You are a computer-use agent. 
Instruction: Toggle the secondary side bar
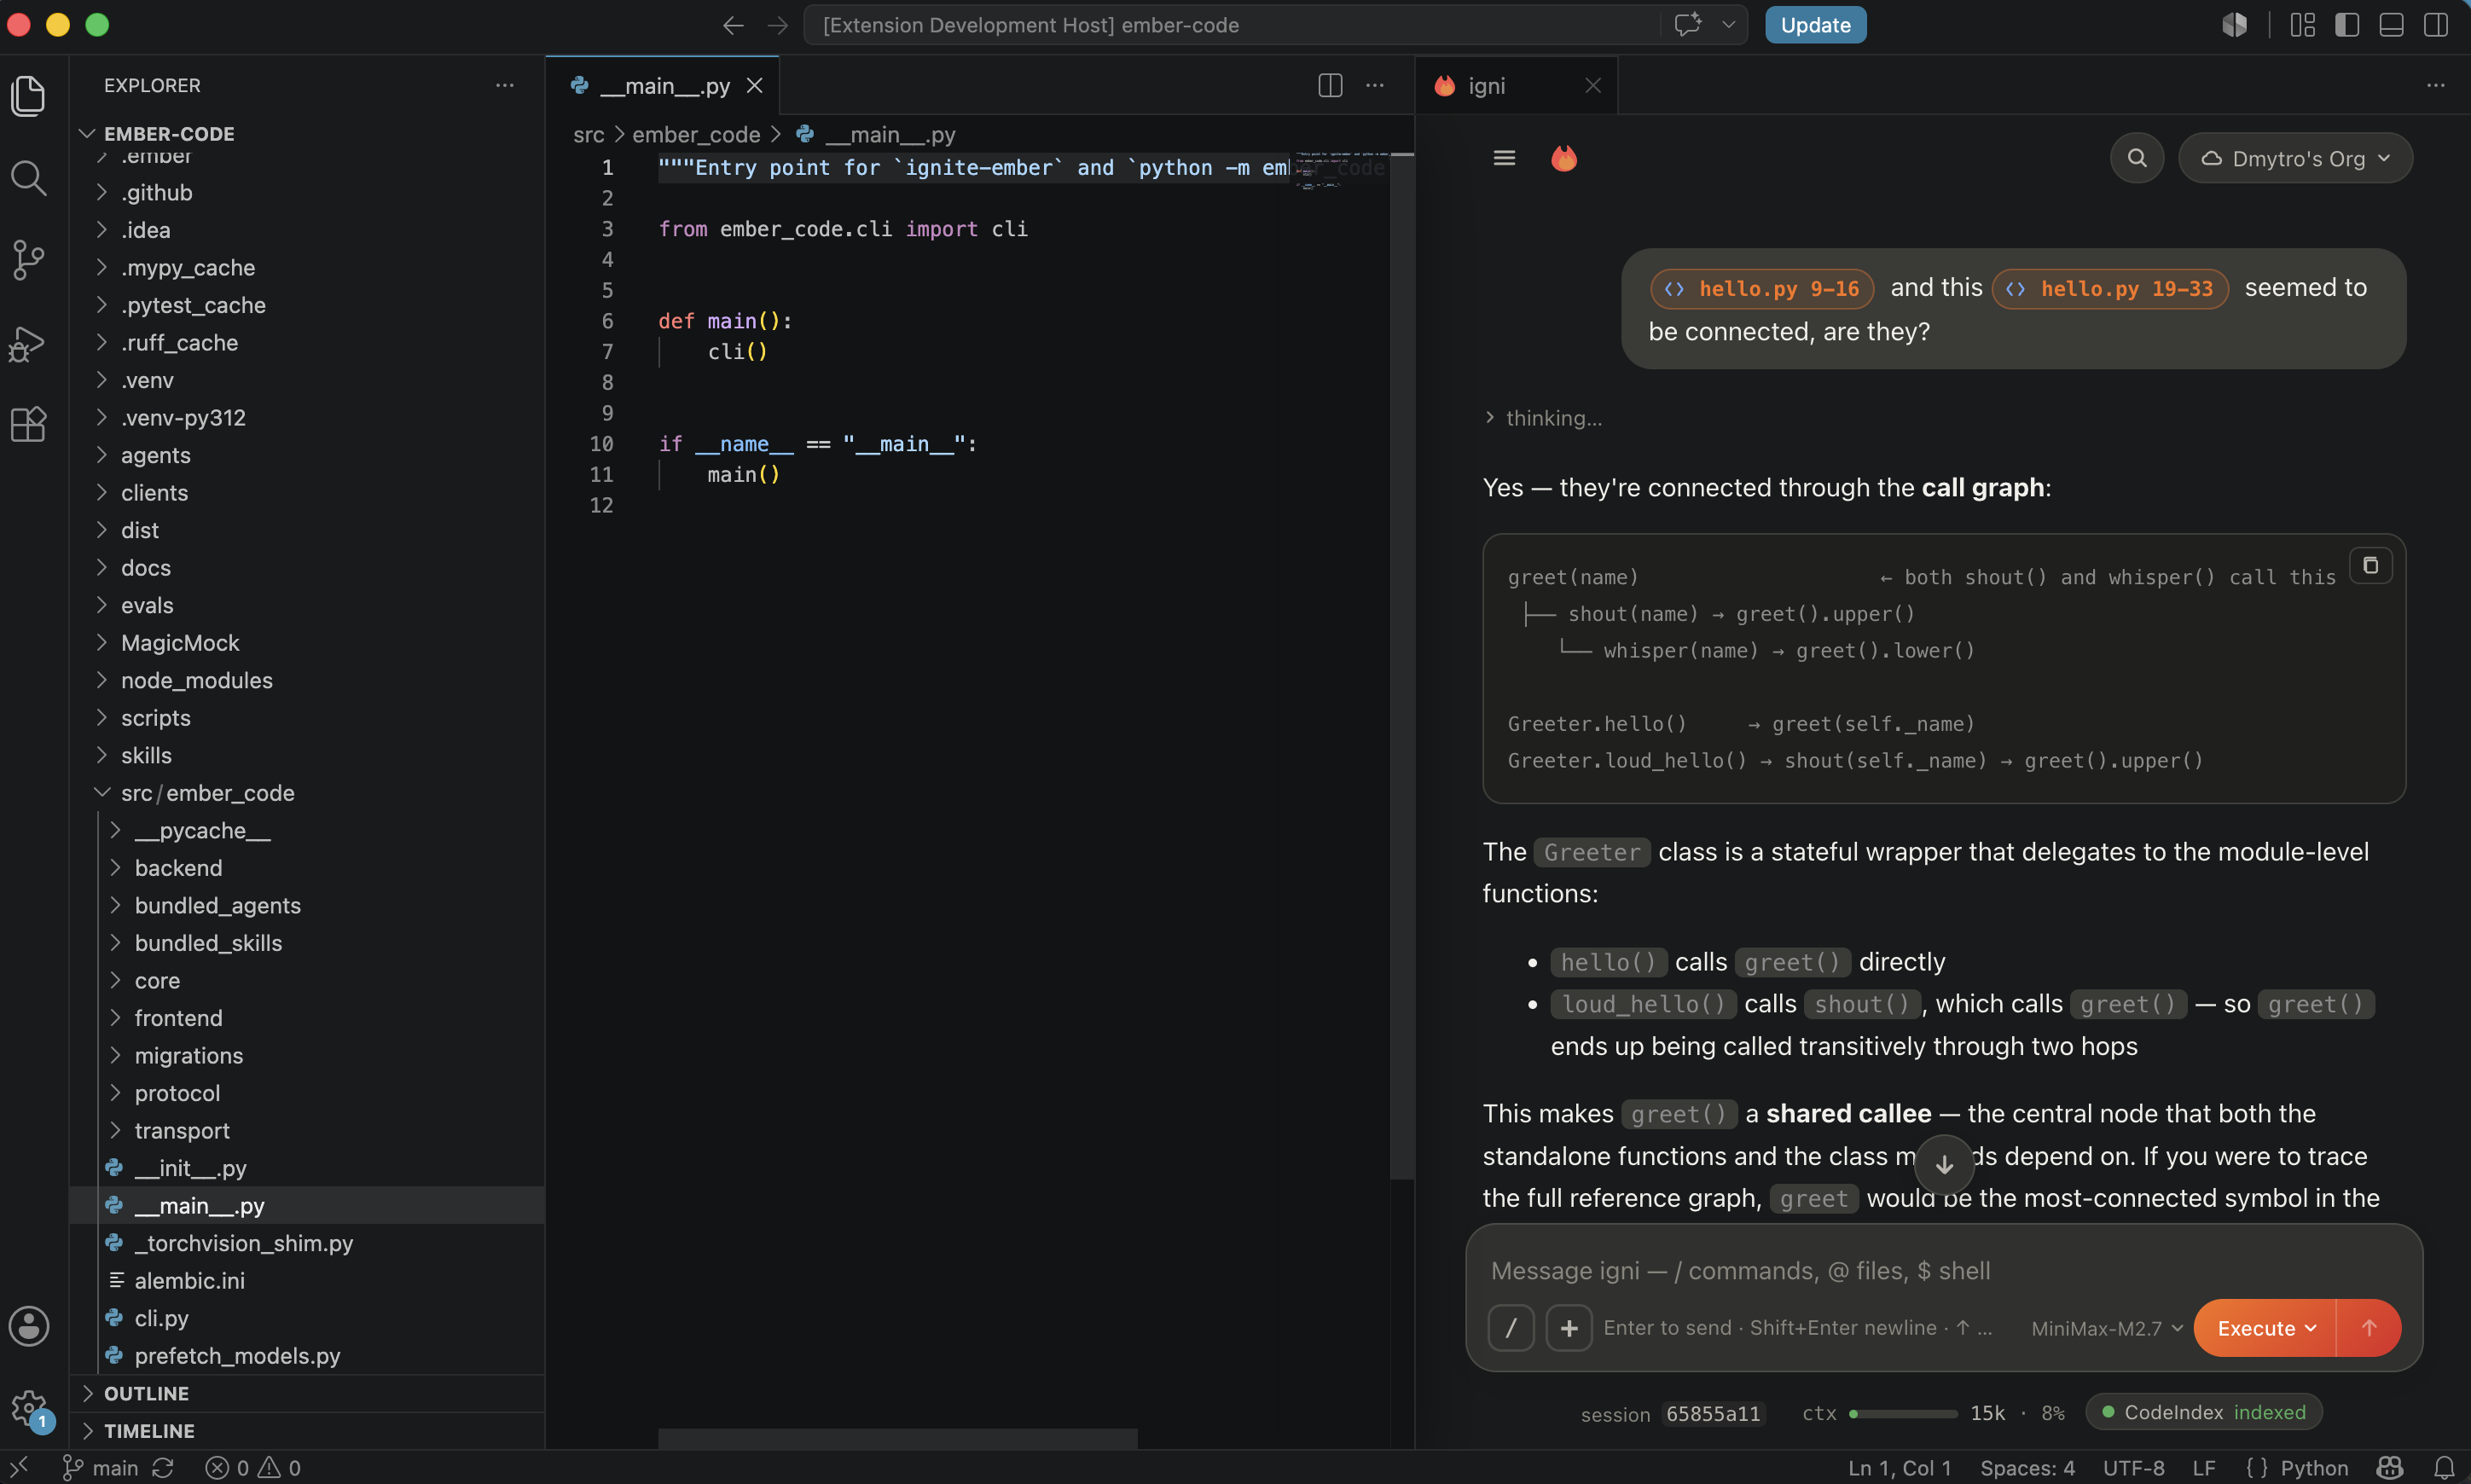[2436, 24]
